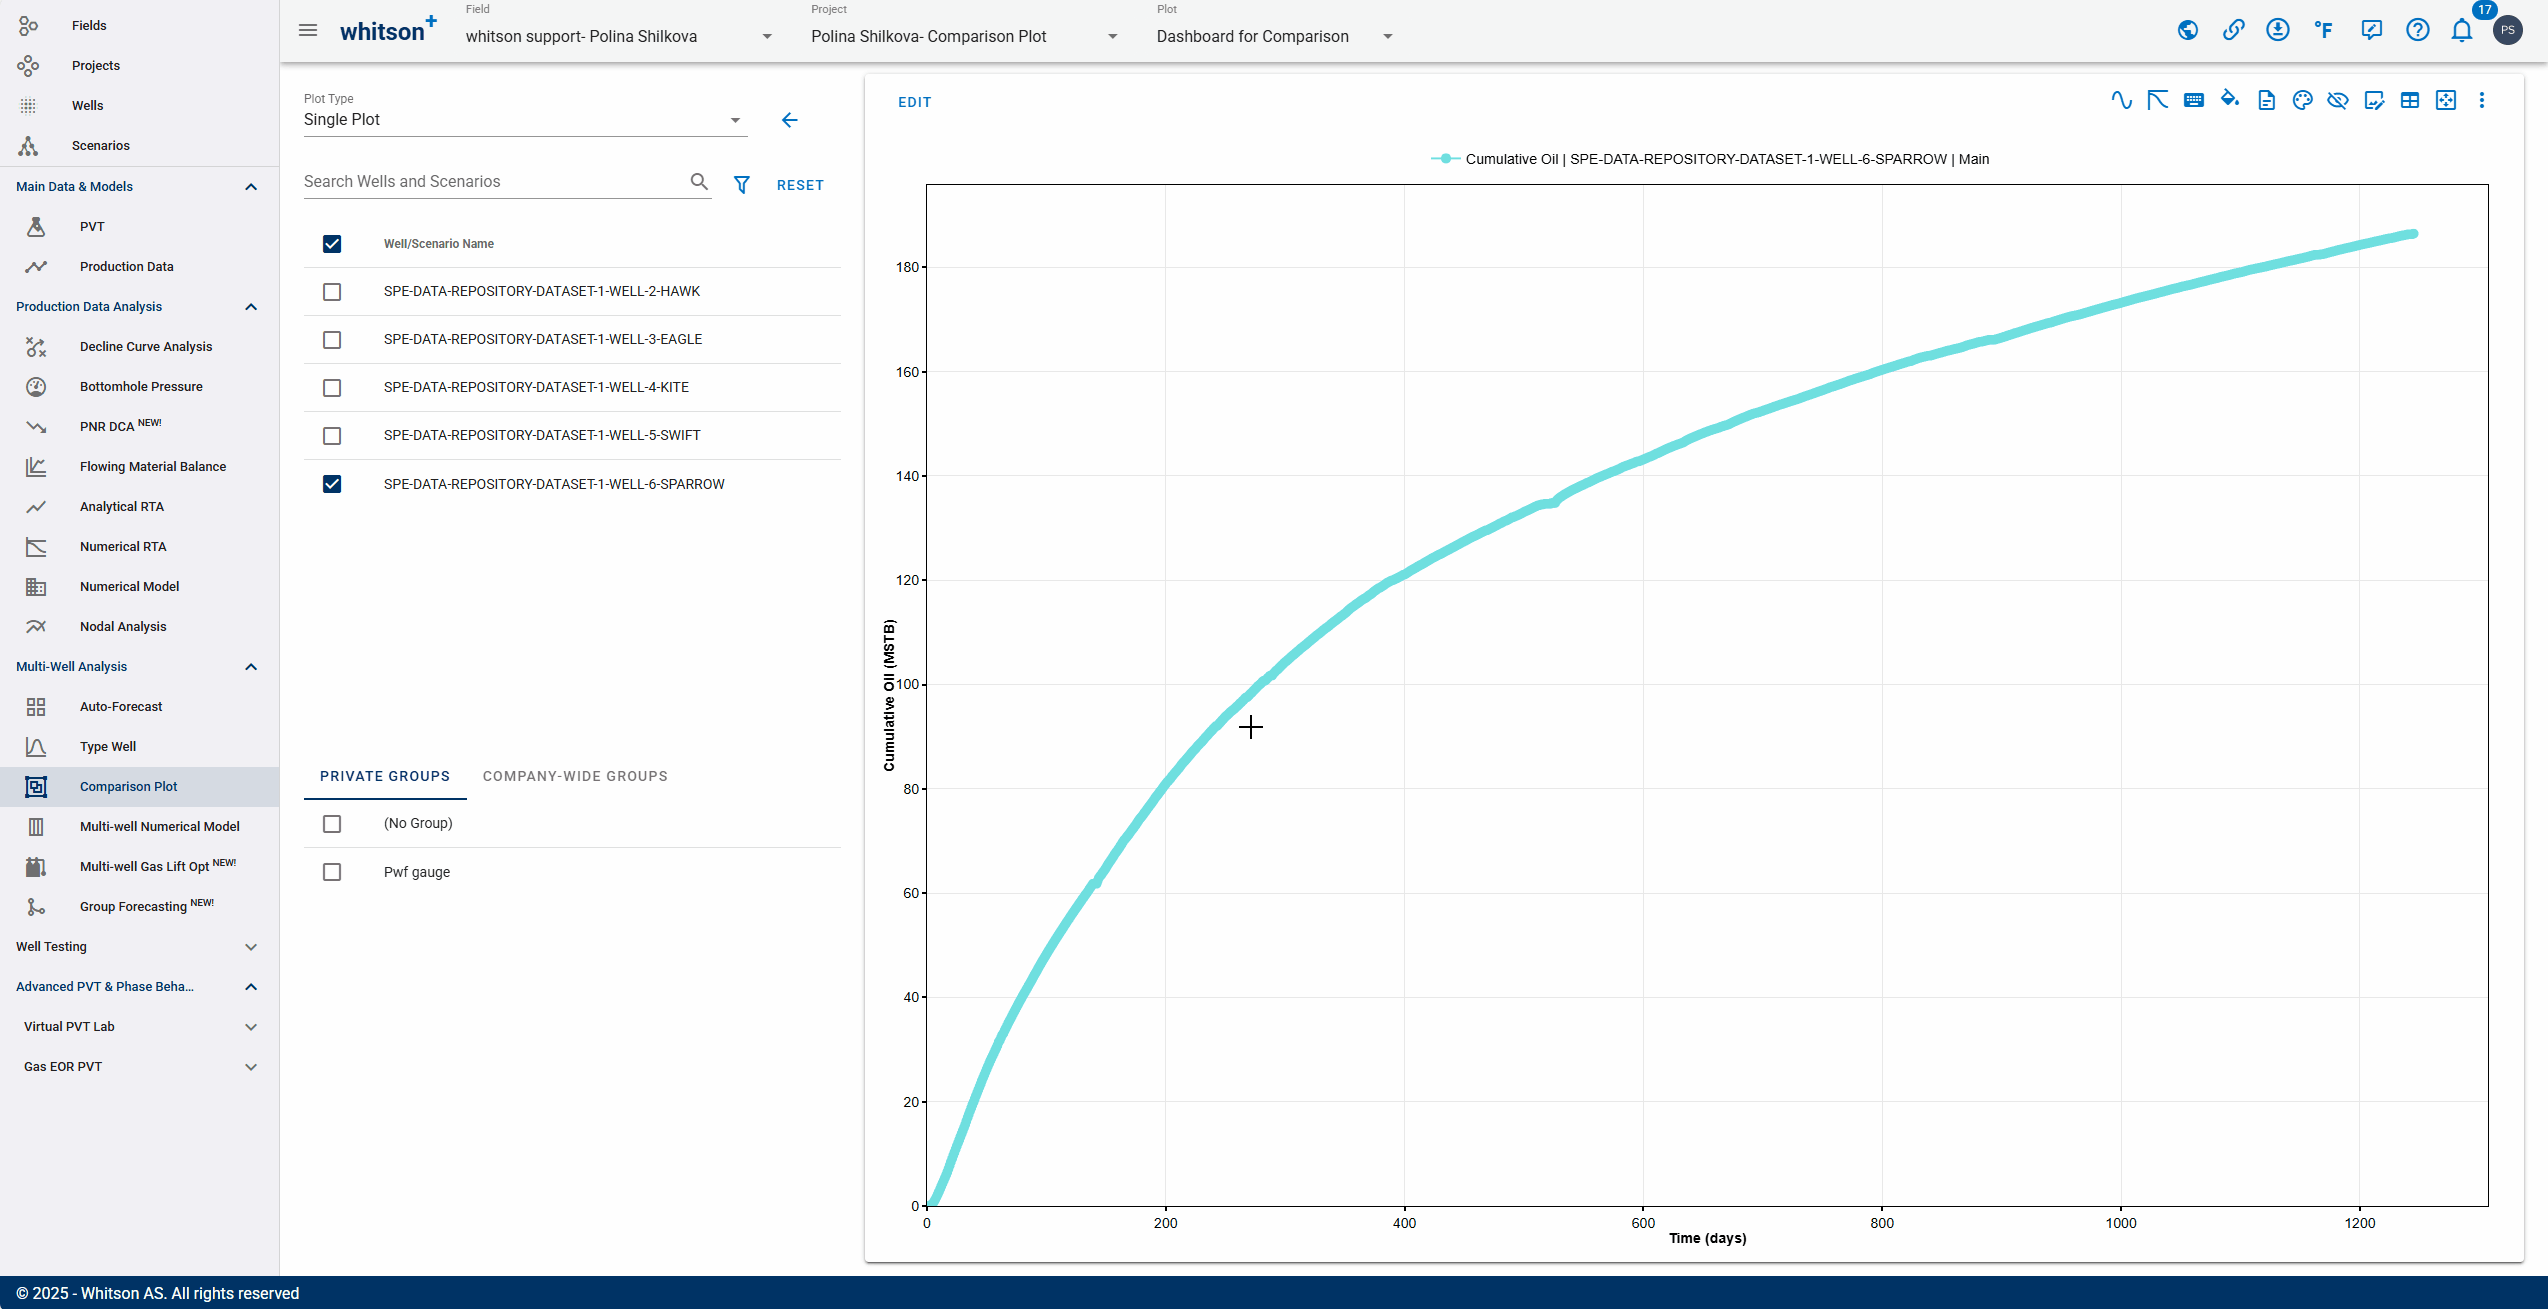2548x1309 pixels.
Task: Collapse the Production Data Analysis section
Action: point(251,307)
